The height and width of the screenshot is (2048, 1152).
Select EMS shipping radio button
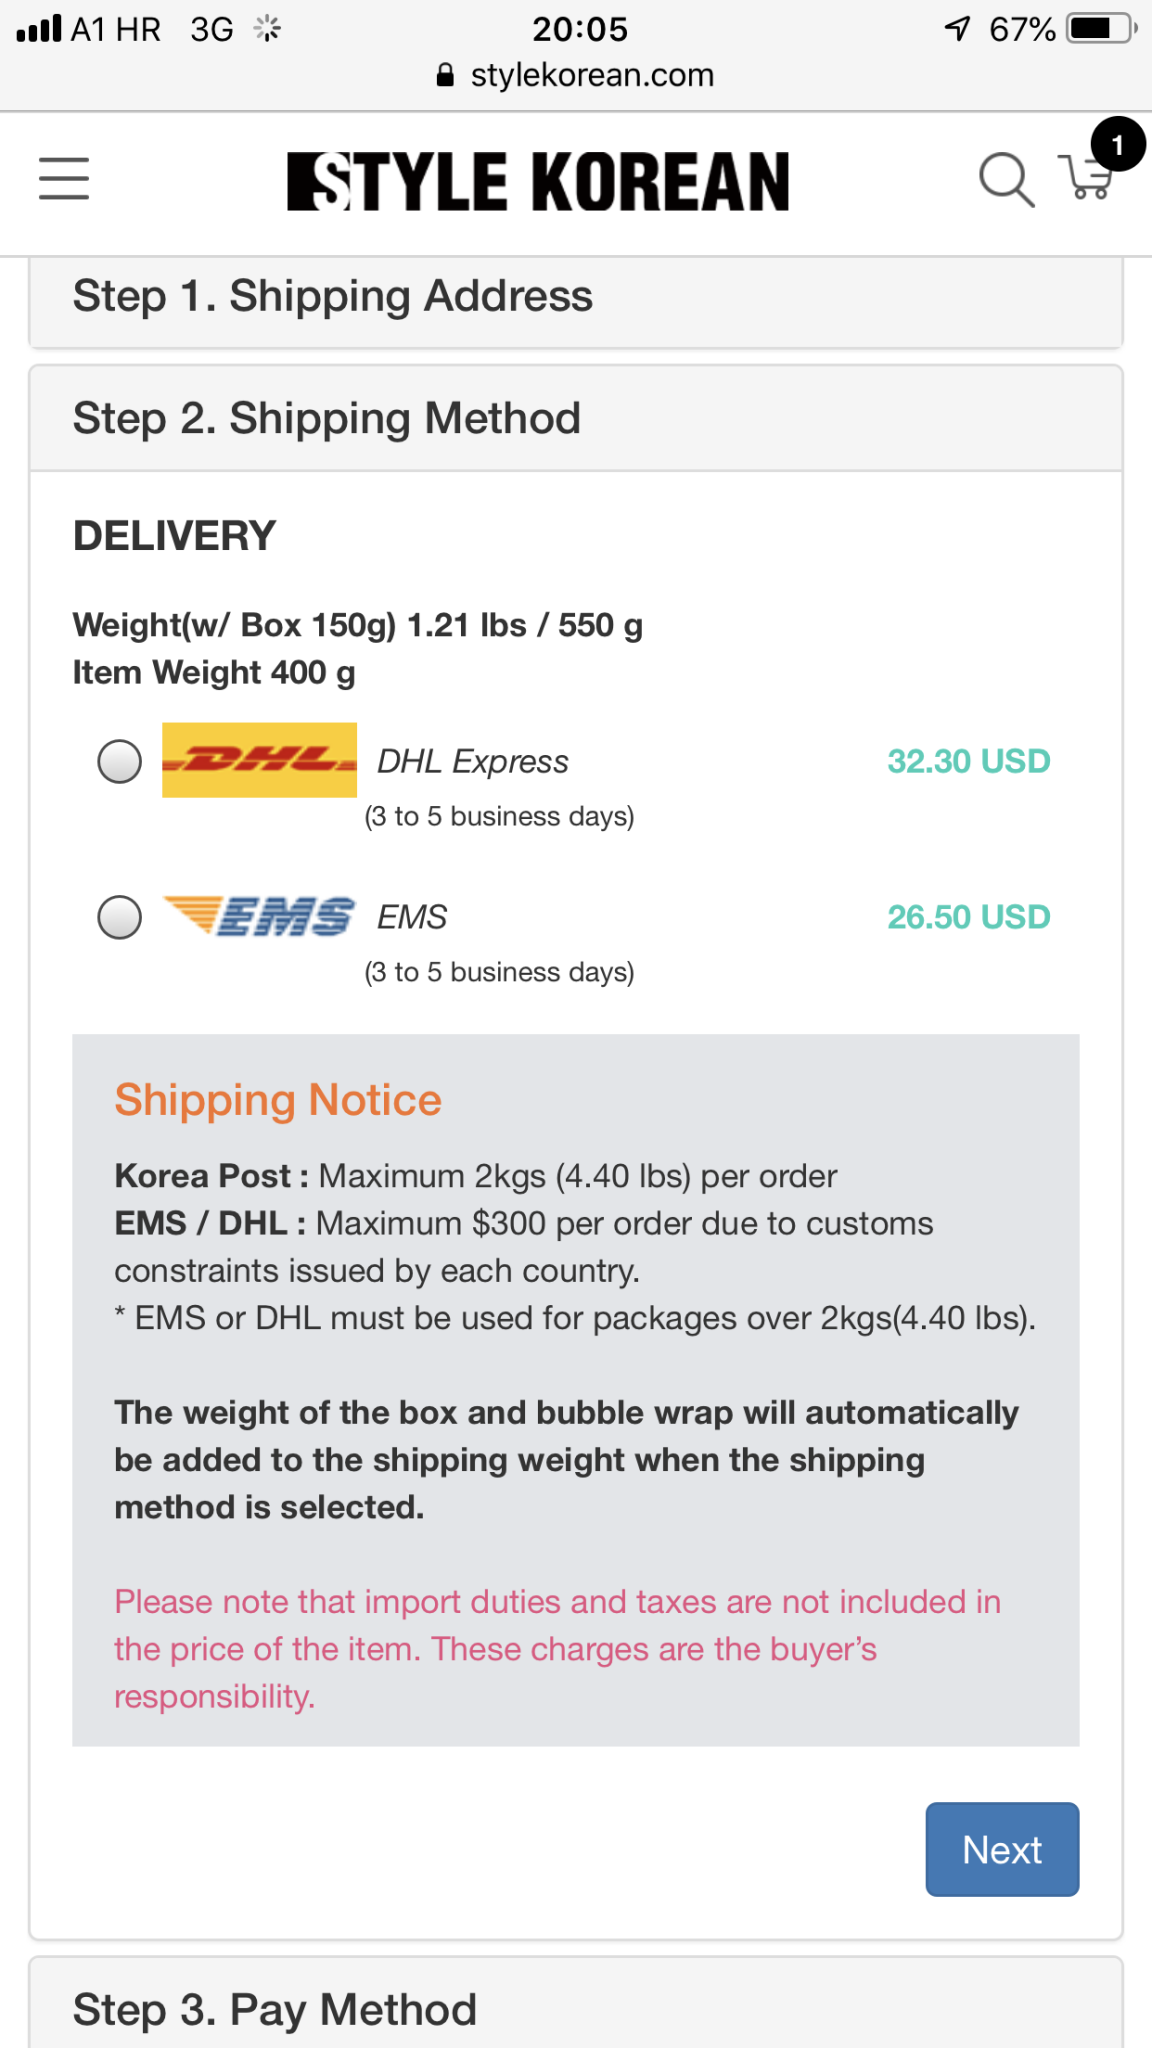[x=119, y=917]
